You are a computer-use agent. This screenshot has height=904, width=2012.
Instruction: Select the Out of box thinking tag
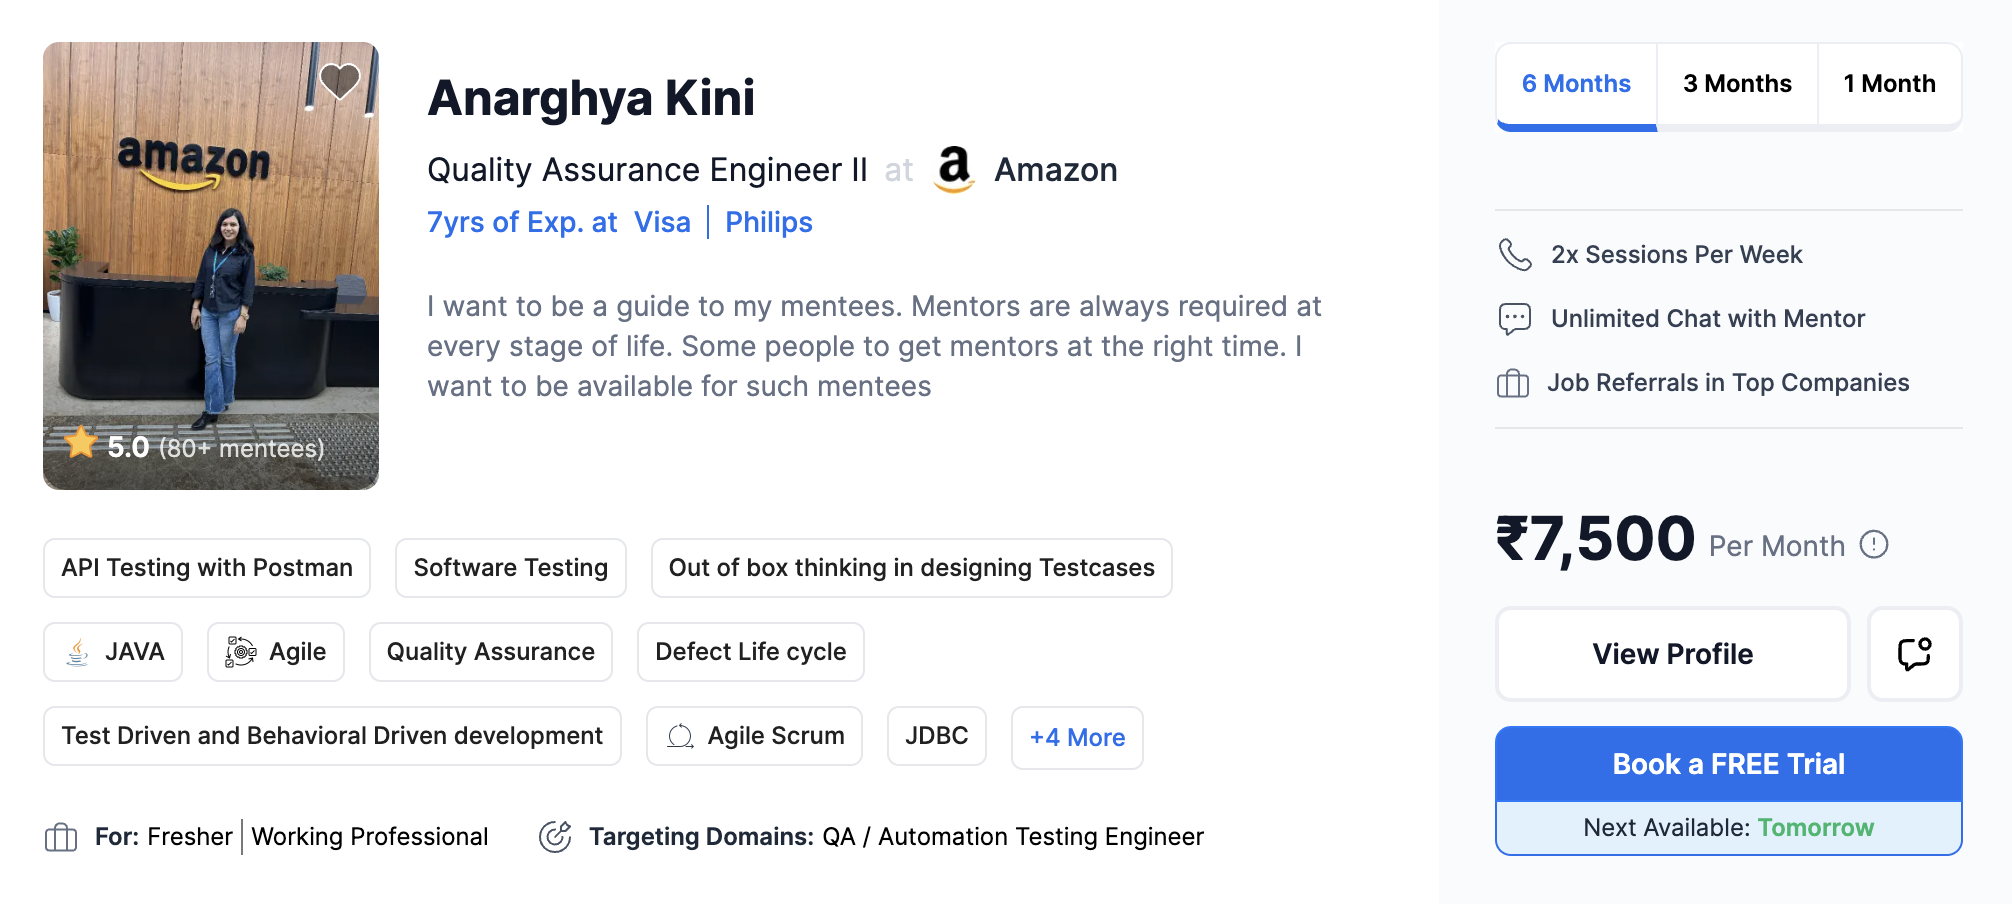pyautogui.click(x=912, y=568)
